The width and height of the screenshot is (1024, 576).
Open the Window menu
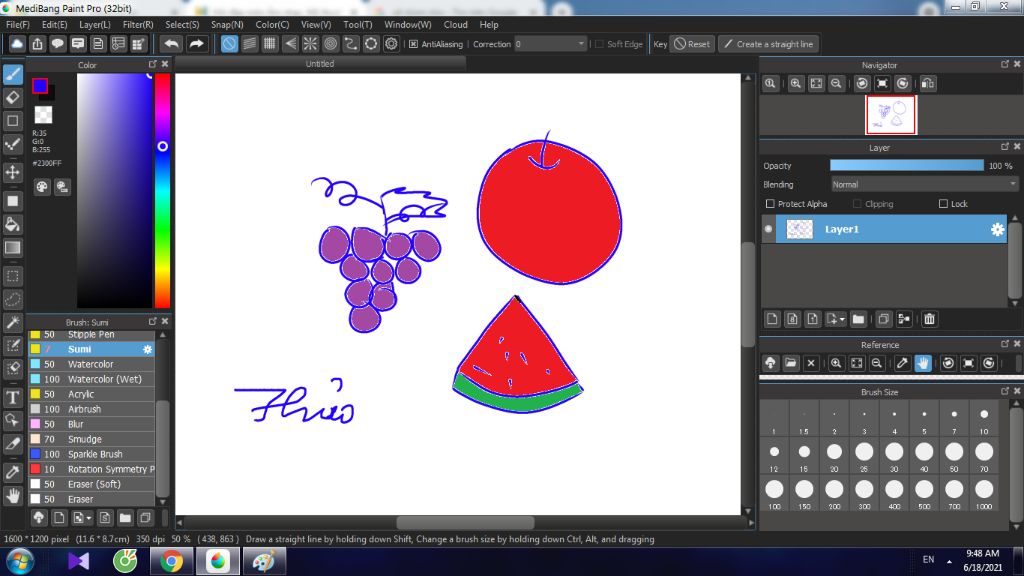coord(408,24)
